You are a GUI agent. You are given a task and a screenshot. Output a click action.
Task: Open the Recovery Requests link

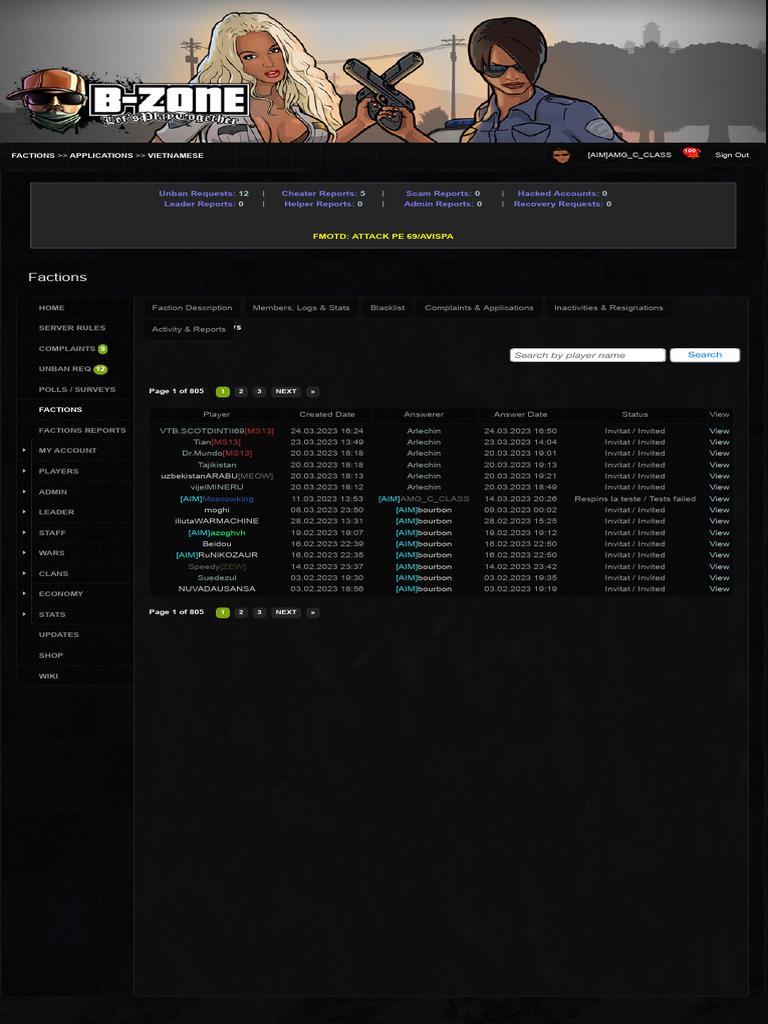tap(562, 204)
